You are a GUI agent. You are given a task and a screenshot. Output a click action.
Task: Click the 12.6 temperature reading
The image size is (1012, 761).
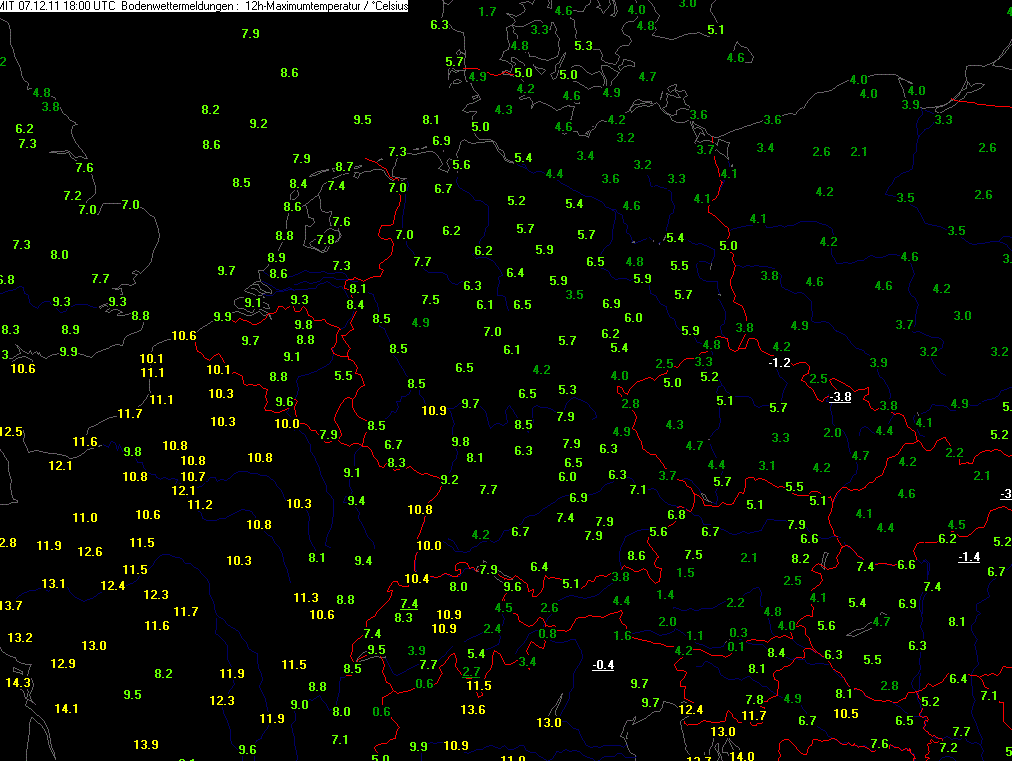tap(90, 552)
